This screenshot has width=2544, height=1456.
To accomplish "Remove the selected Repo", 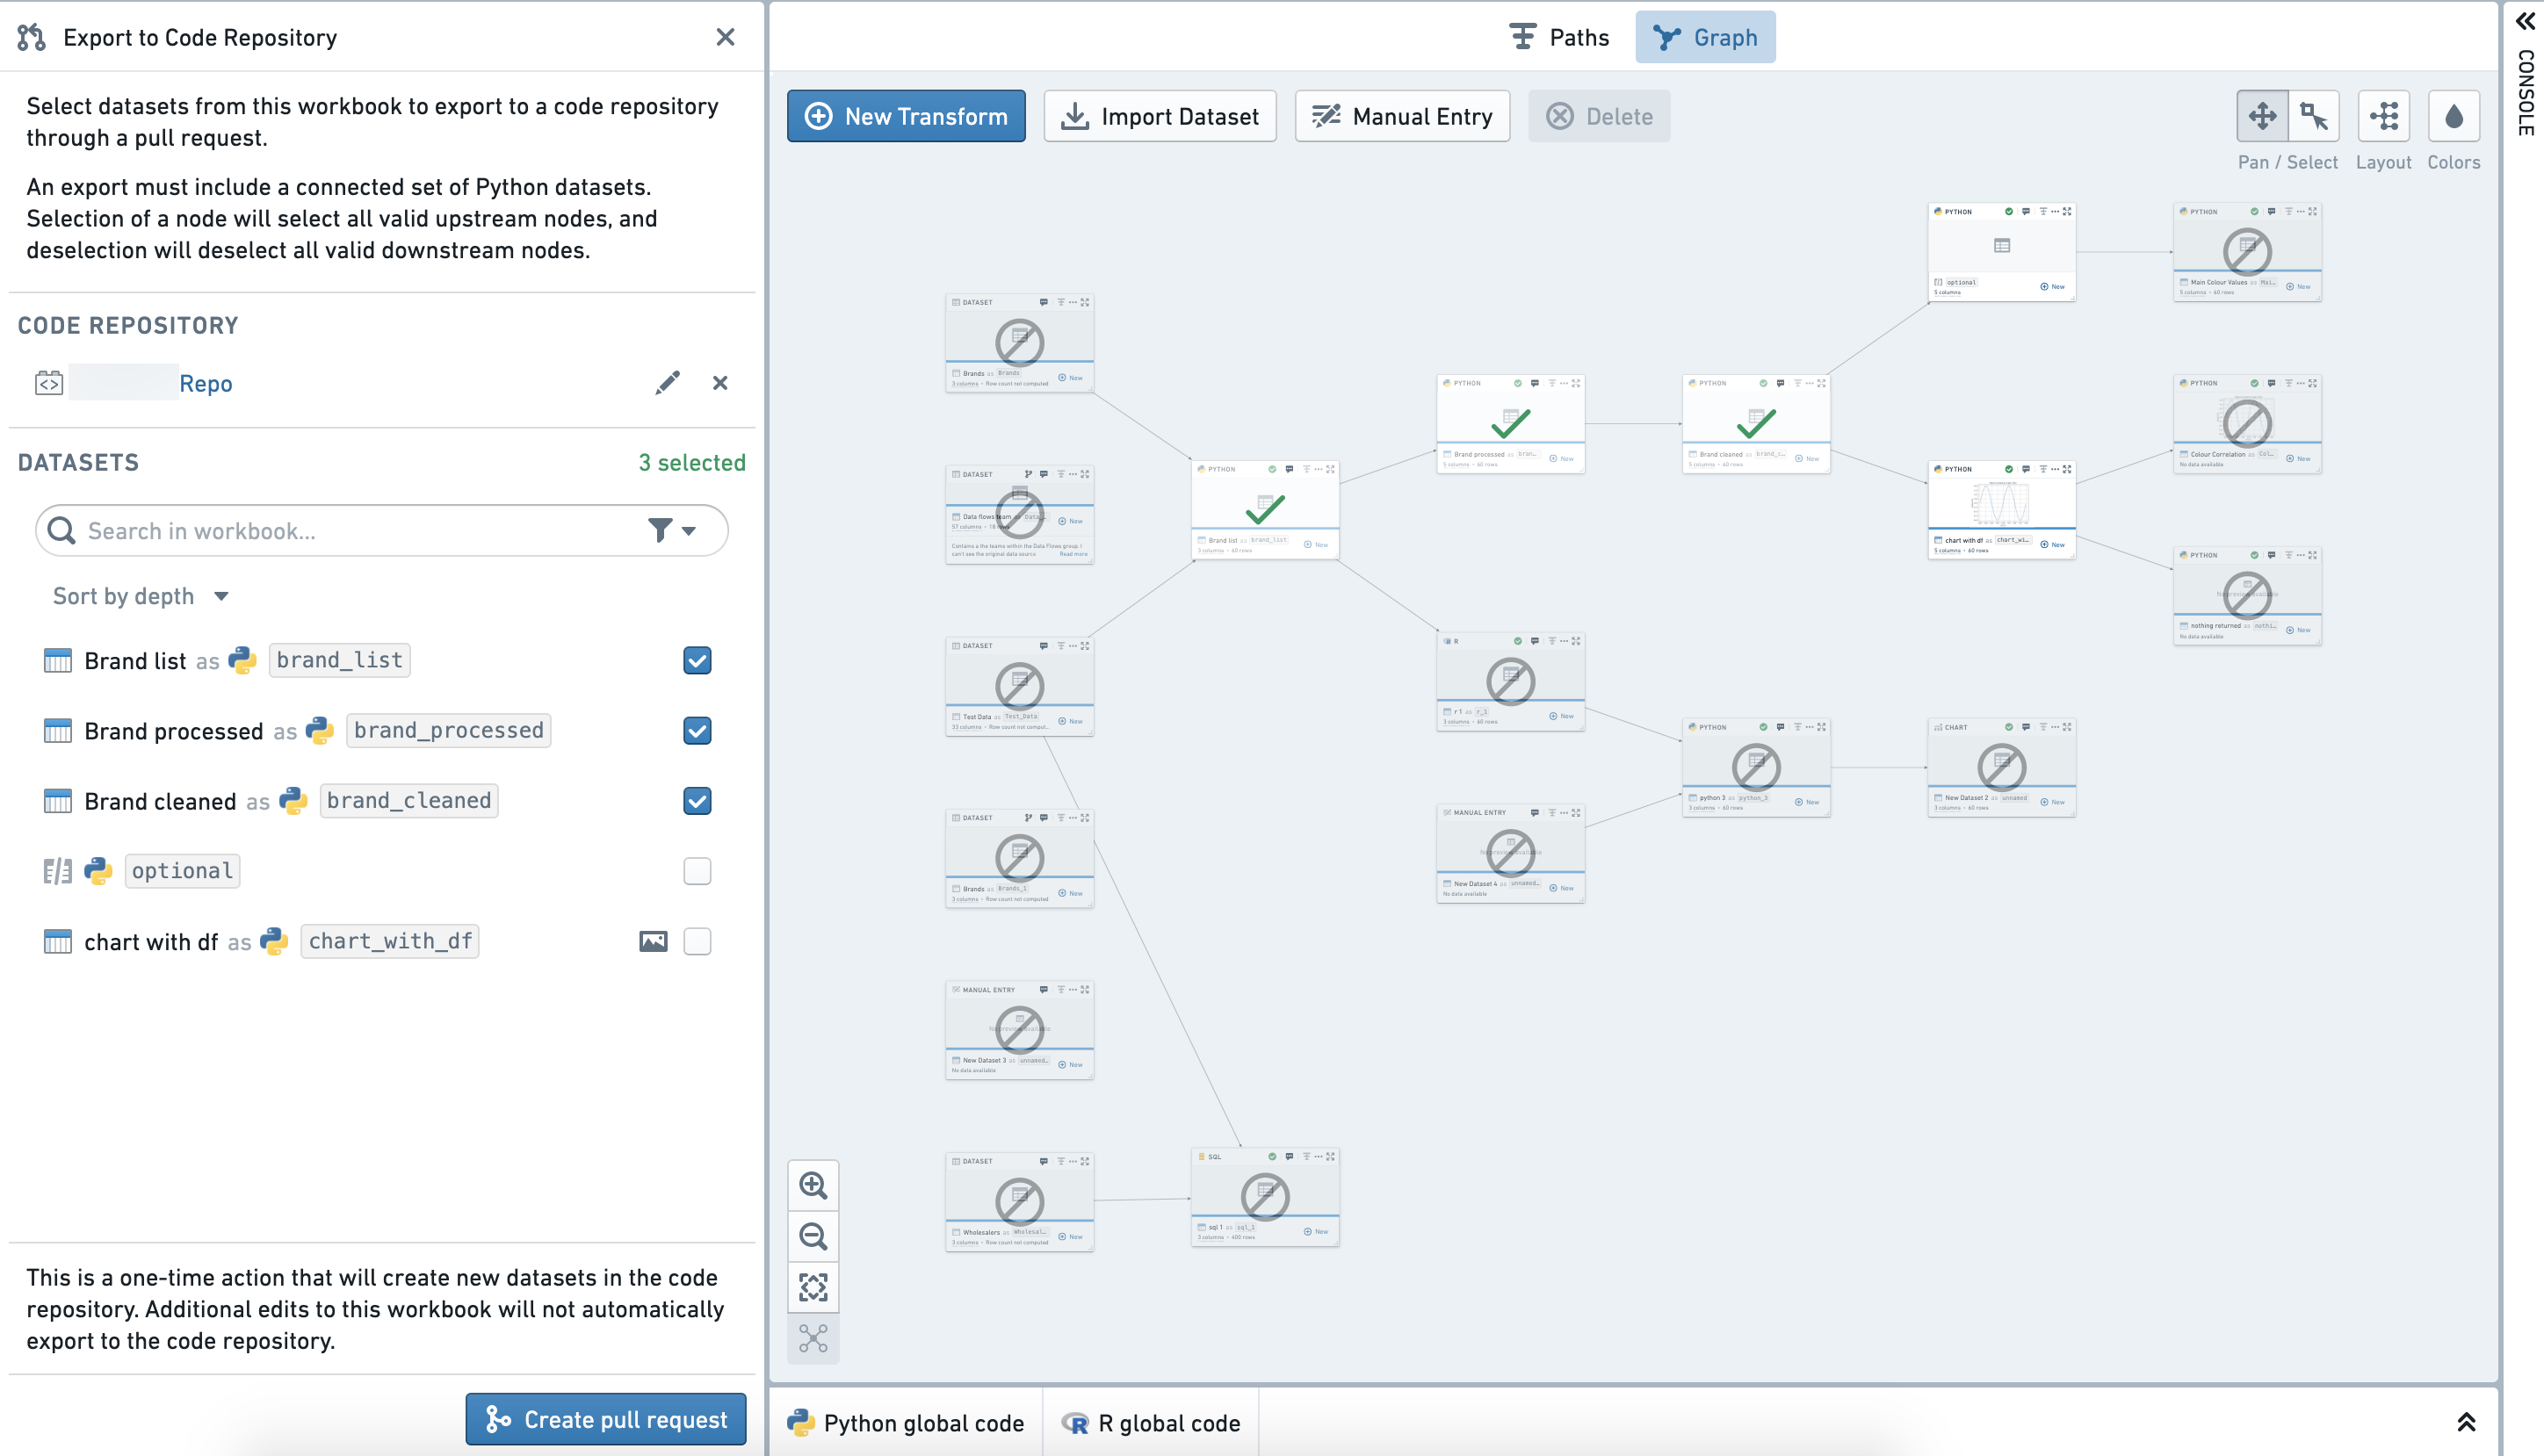I will coord(720,383).
